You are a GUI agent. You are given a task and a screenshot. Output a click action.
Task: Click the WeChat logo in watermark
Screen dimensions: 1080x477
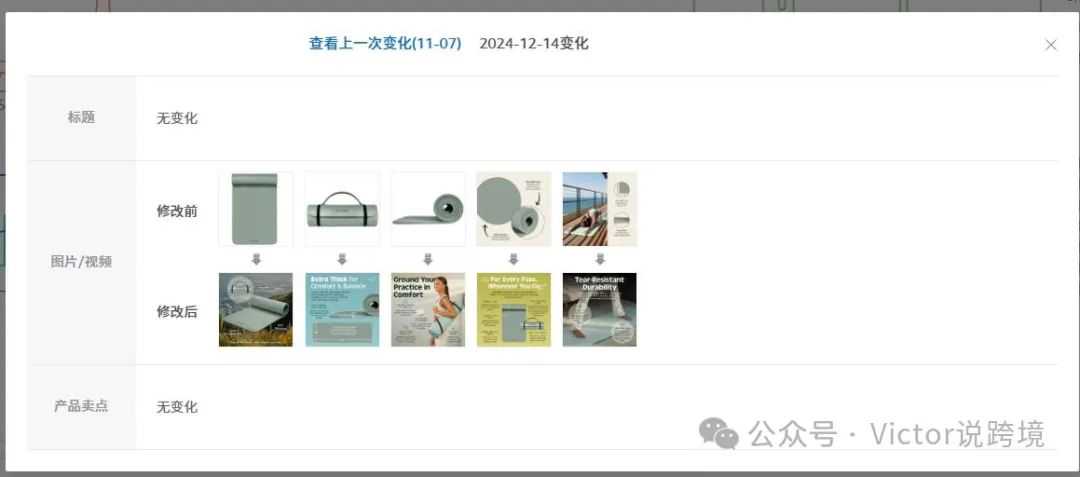(x=718, y=434)
